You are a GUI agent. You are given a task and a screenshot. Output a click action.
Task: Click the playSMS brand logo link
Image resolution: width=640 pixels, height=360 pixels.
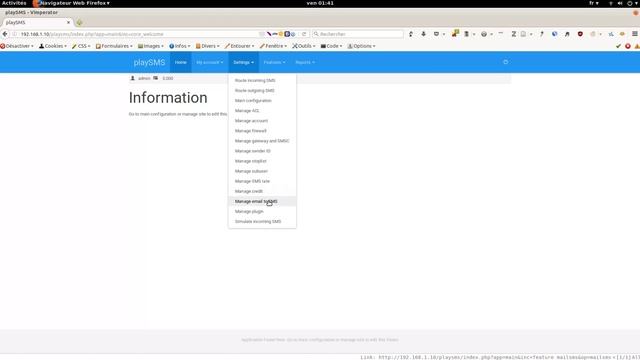tap(149, 62)
